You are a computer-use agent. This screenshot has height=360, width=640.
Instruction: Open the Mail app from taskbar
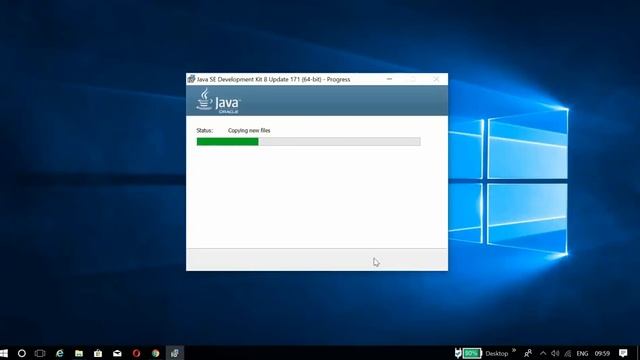tap(117, 353)
